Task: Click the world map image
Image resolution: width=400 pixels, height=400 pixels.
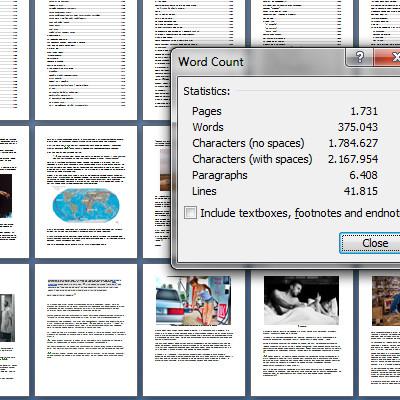Action: [x=86, y=205]
